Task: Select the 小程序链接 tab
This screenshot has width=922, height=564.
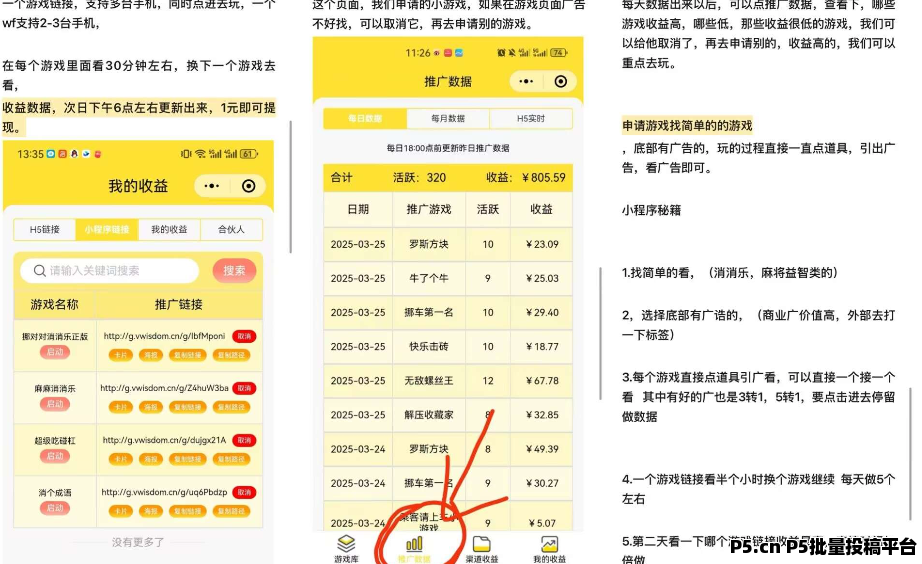Action: point(107,230)
